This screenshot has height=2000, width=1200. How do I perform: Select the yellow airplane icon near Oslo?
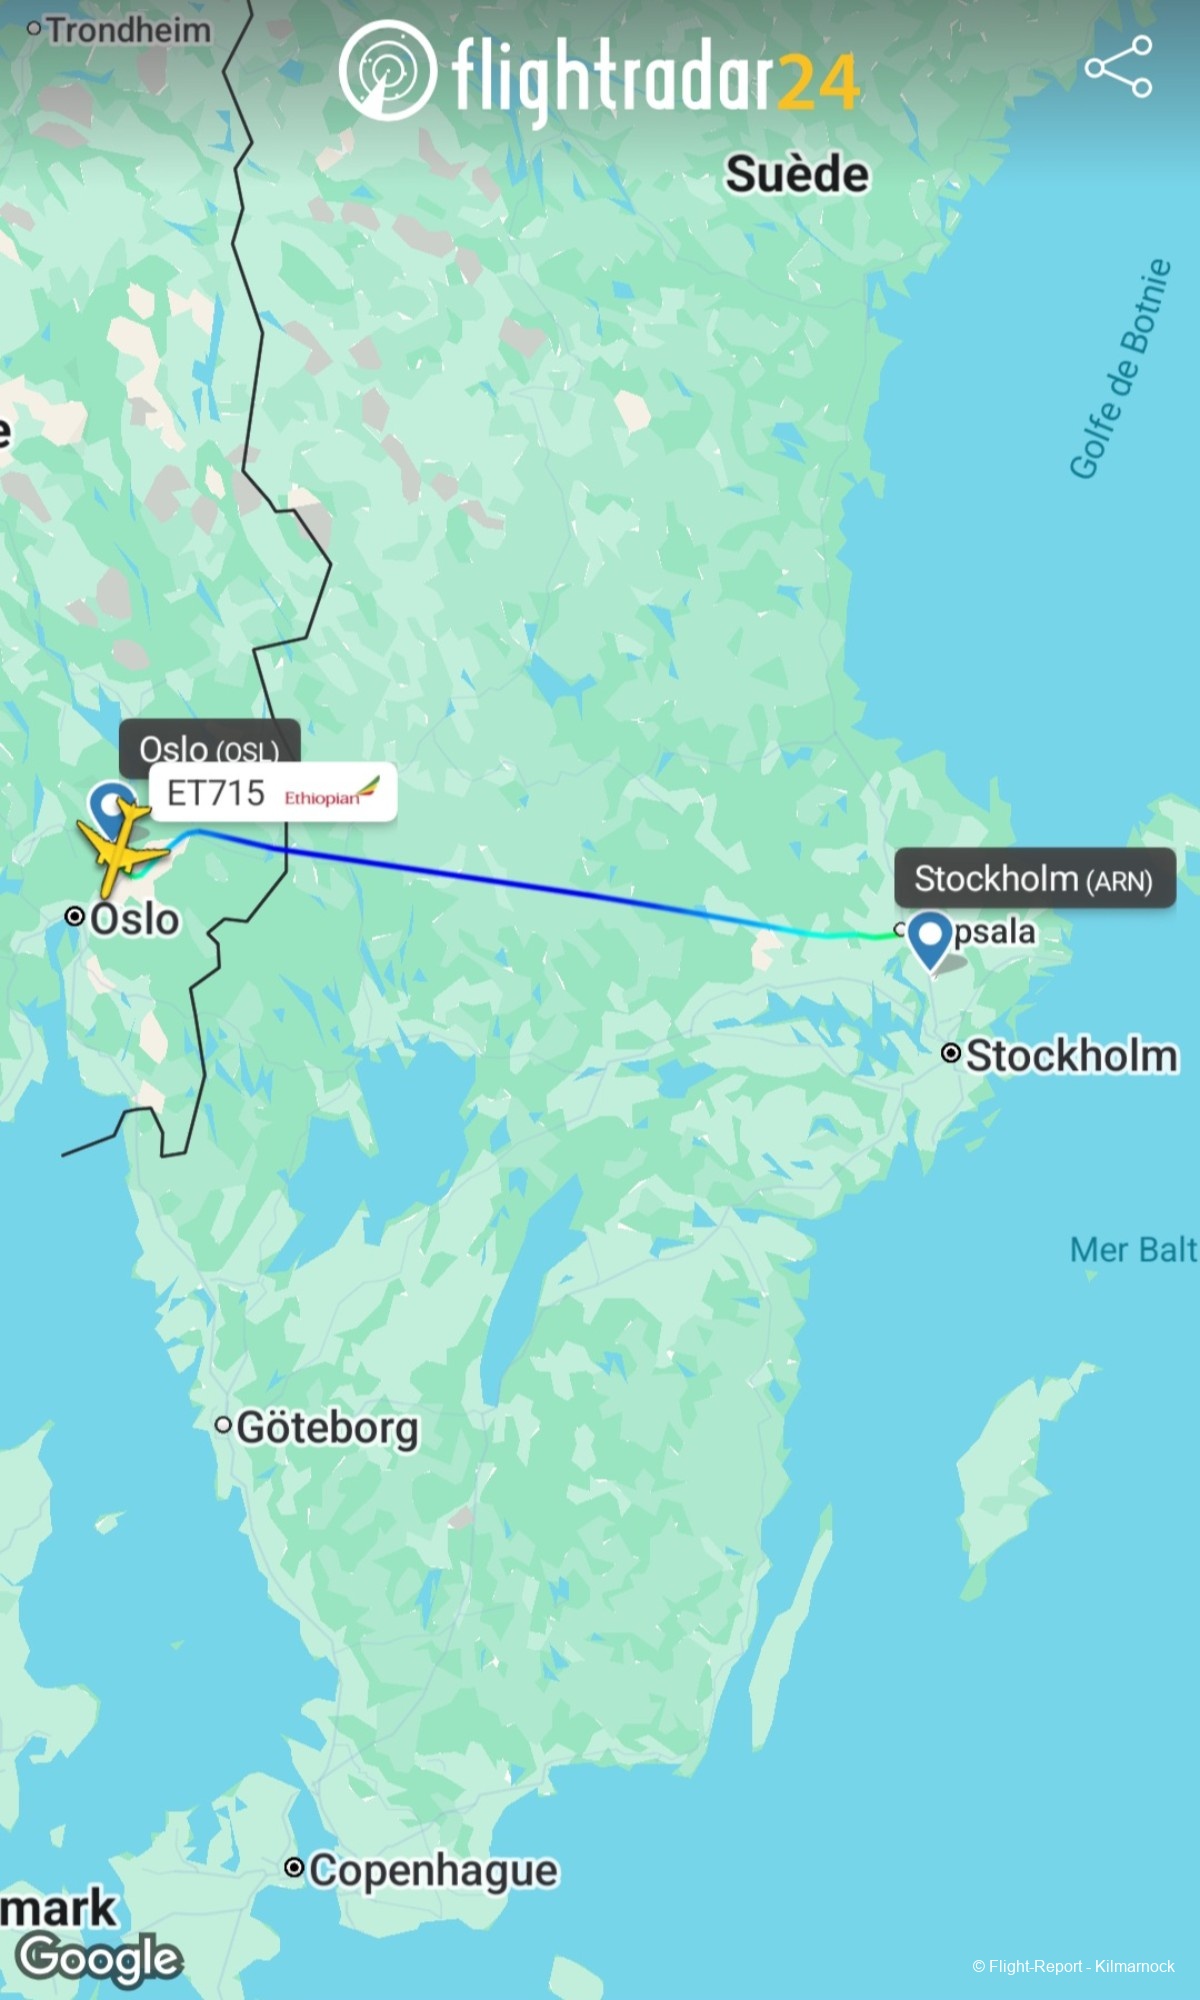(122, 849)
